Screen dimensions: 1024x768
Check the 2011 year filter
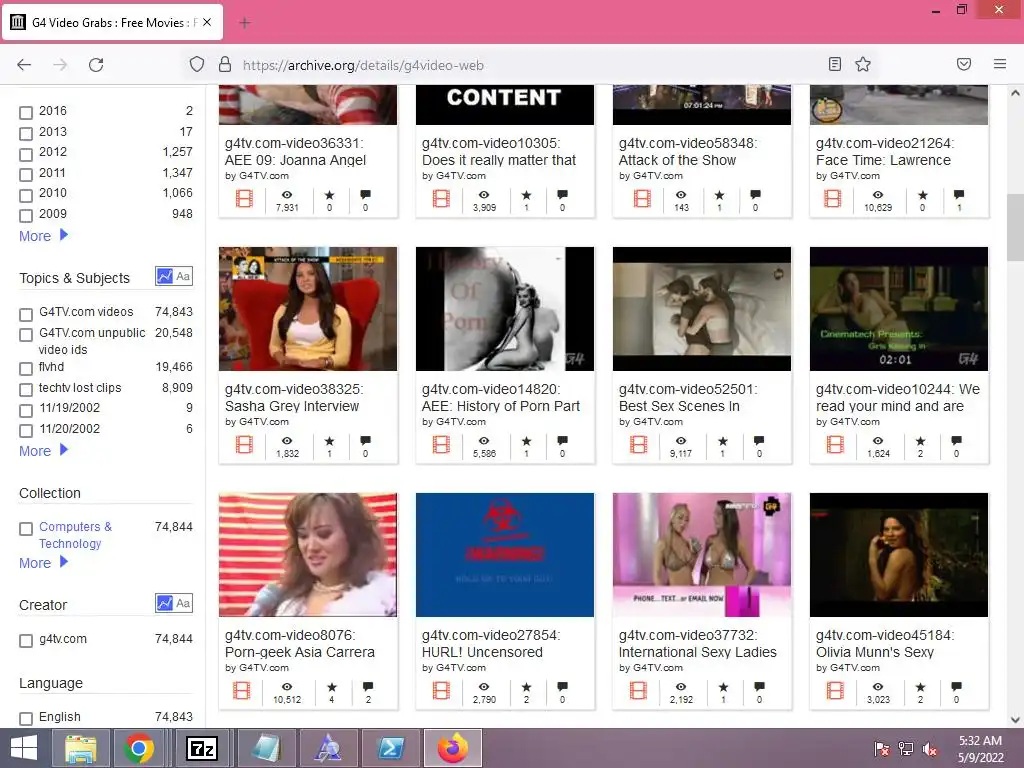[x=26, y=174]
